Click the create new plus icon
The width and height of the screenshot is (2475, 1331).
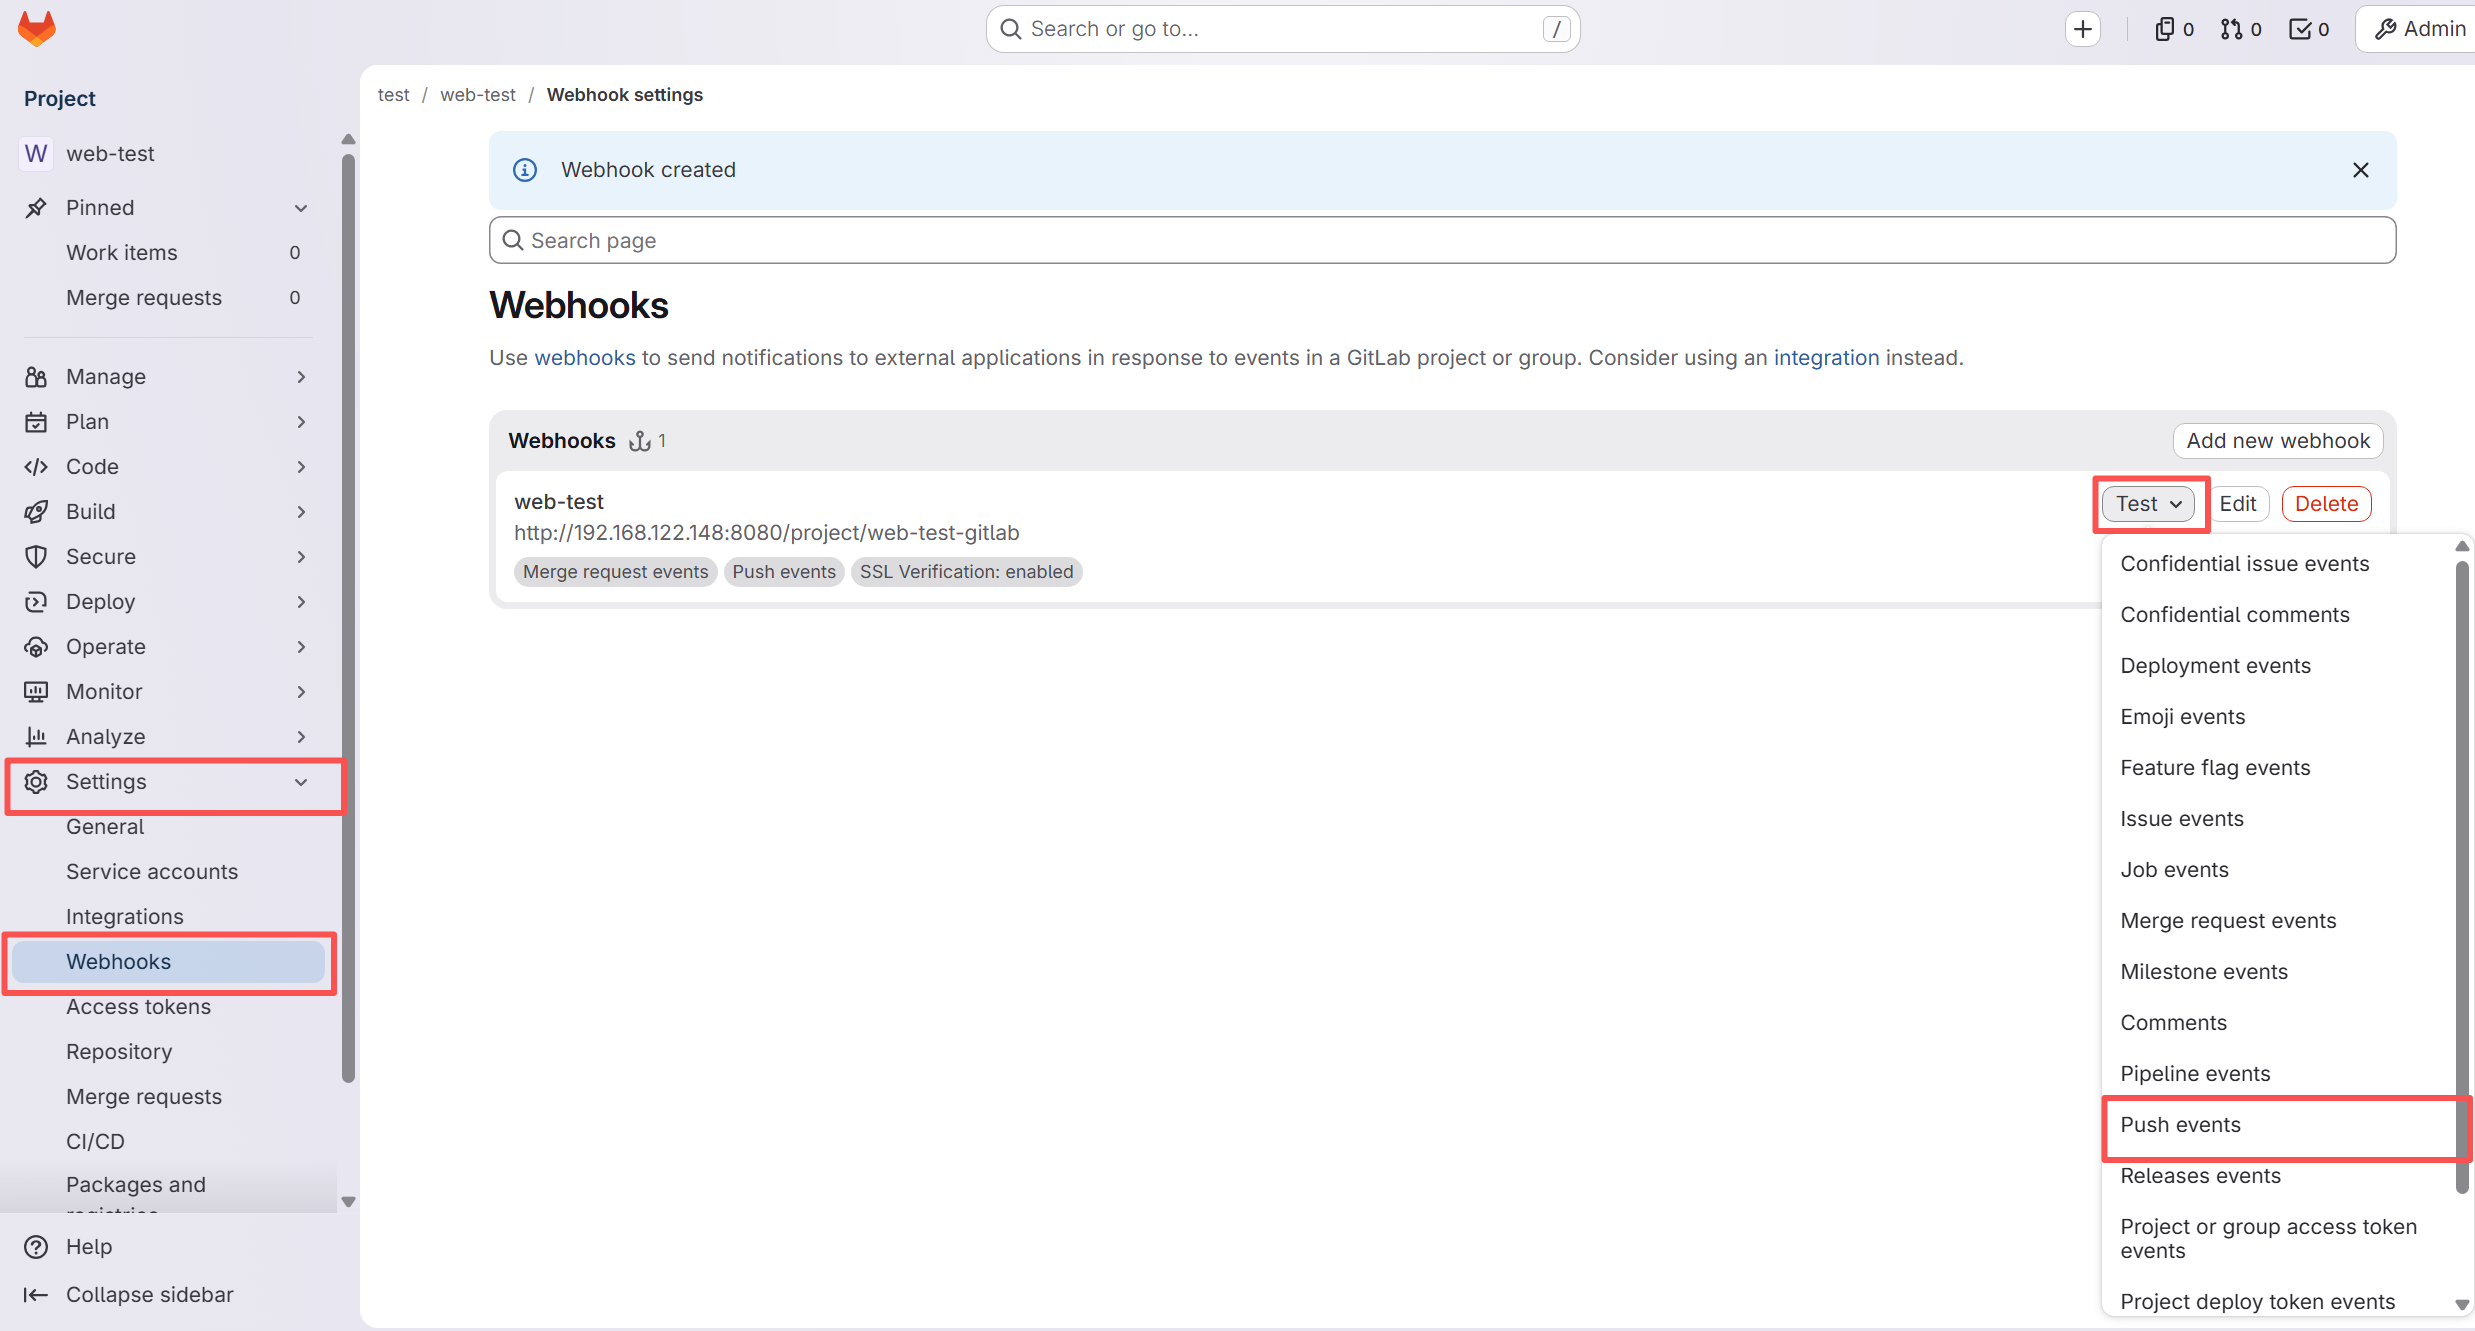pyautogui.click(x=2083, y=30)
